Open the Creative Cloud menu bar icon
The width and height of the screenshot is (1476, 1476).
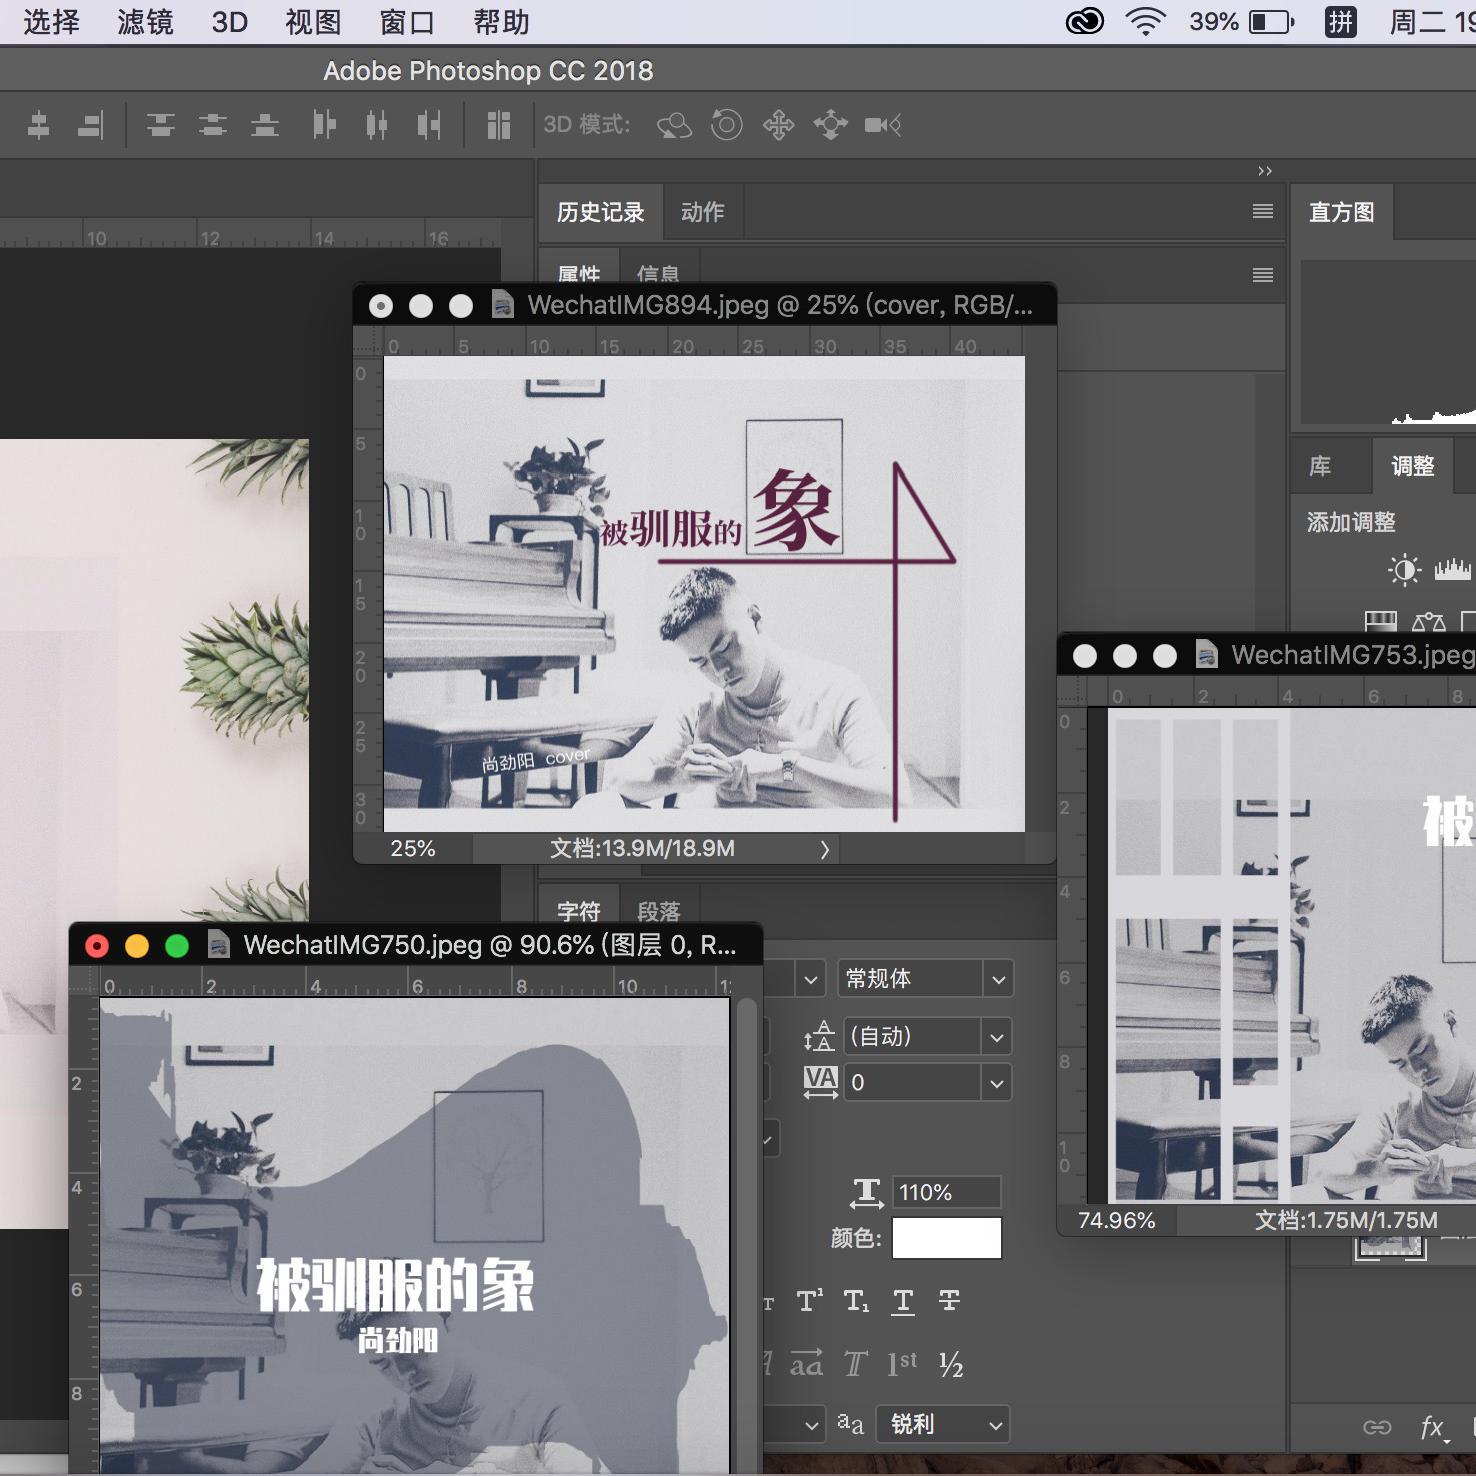click(x=1085, y=21)
